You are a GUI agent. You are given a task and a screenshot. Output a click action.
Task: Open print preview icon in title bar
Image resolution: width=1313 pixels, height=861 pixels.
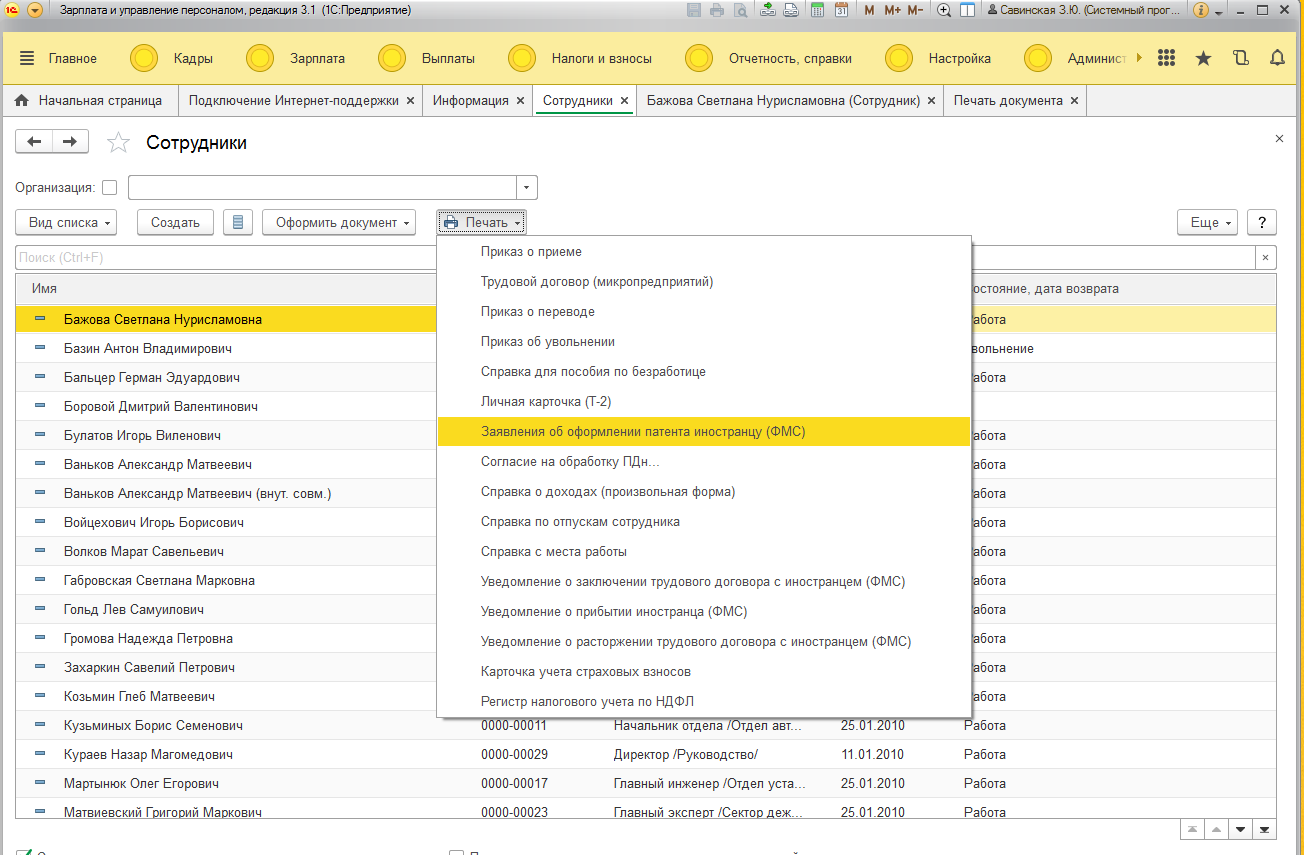point(741,10)
